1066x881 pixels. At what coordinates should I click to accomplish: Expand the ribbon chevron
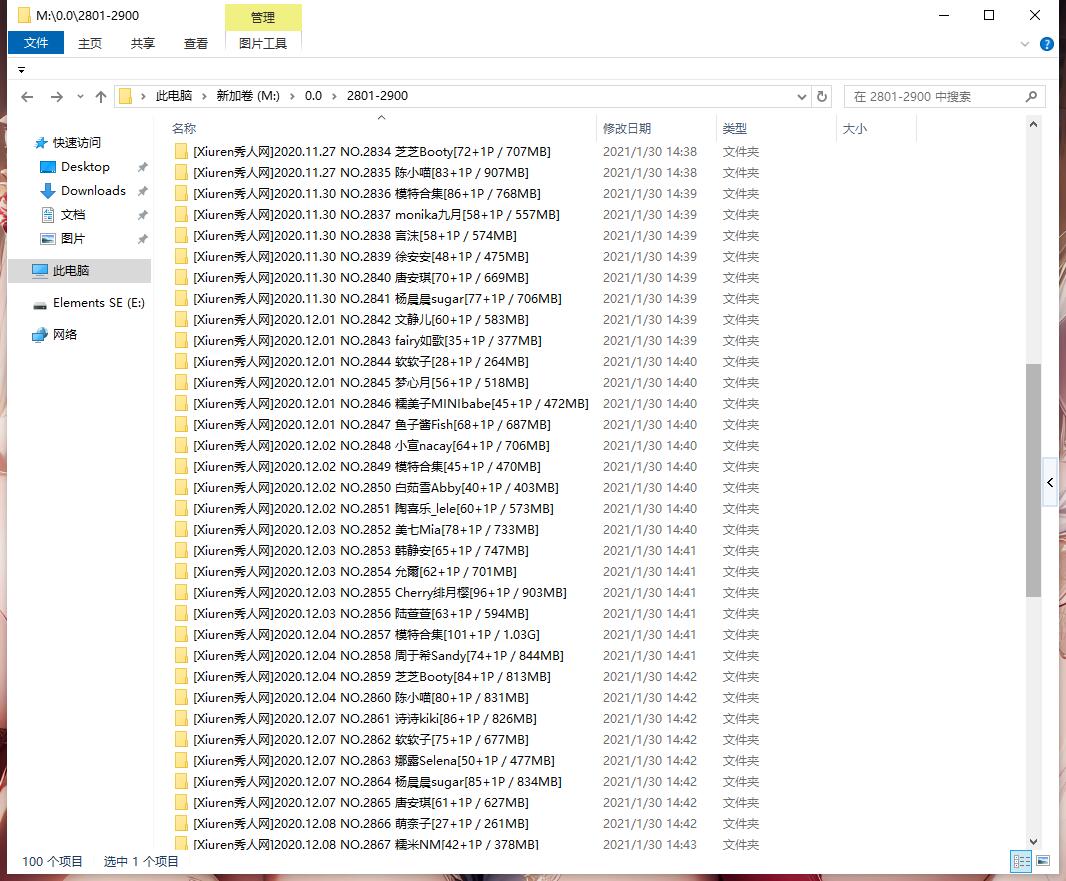[1025, 44]
